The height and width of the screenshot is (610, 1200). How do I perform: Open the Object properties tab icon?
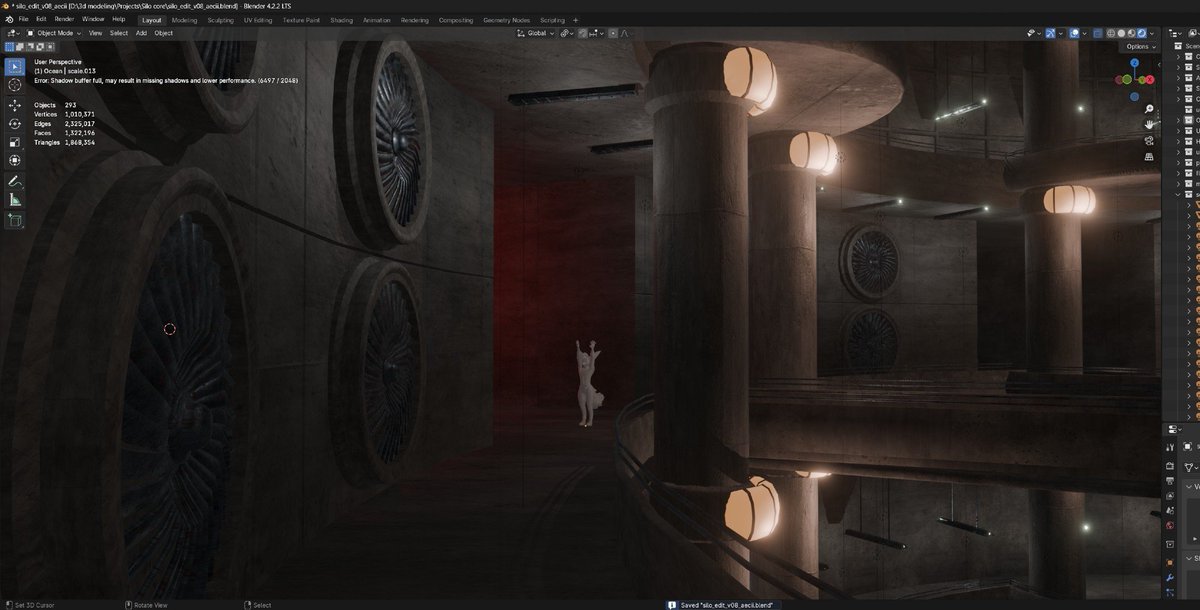[1170, 562]
